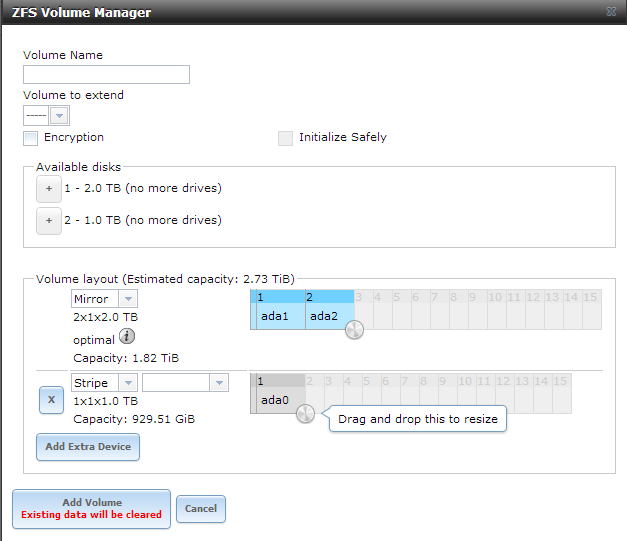627x541 pixels.
Task: Close the ZFS Volume Manager dialog
Action: 611,12
